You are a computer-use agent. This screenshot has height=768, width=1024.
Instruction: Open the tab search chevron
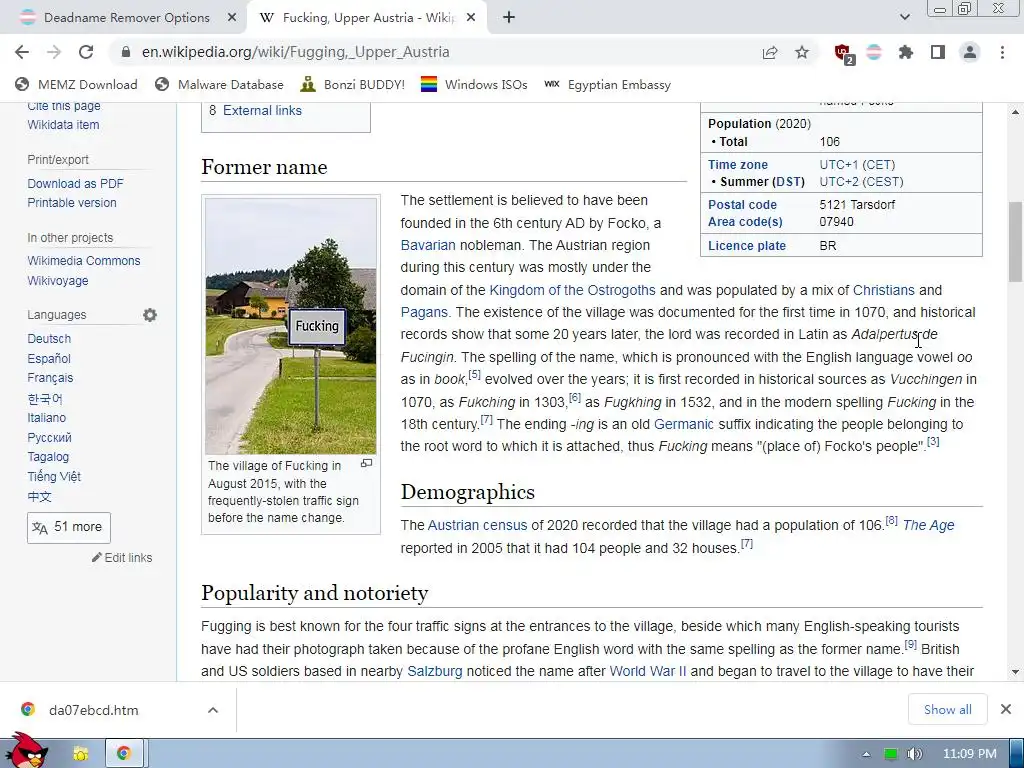[x=904, y=18]
